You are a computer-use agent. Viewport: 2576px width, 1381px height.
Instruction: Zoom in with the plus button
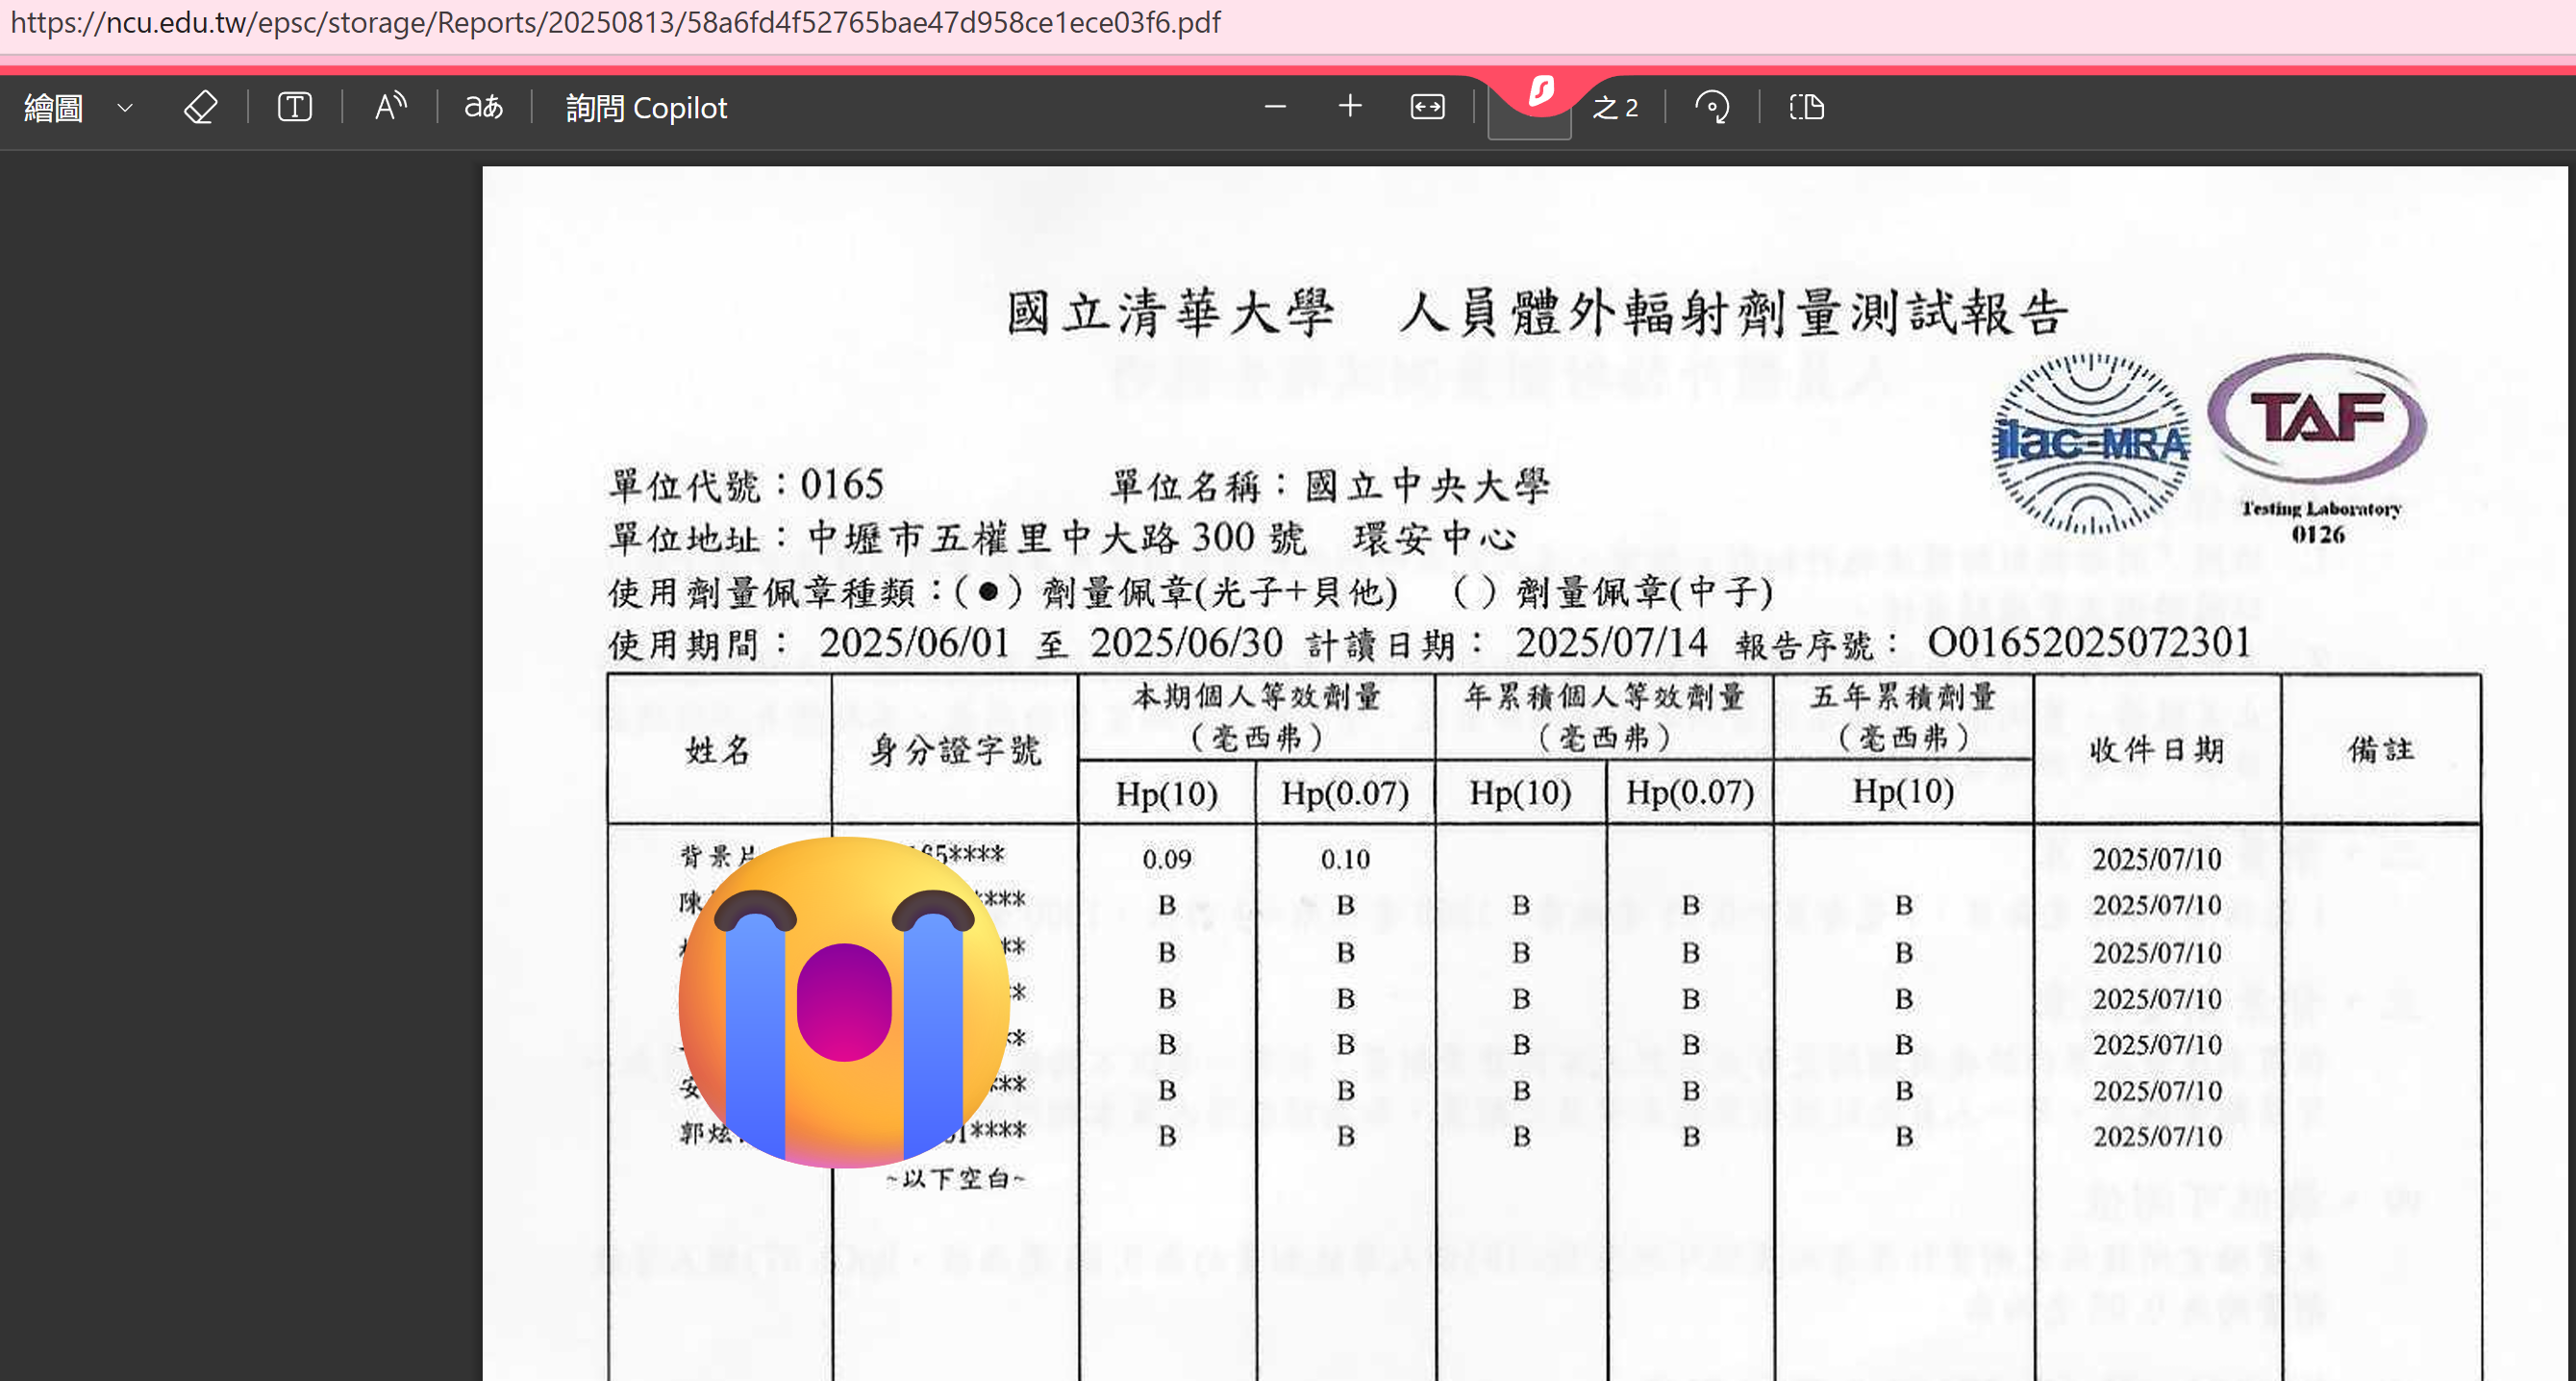pos(1350,106)
